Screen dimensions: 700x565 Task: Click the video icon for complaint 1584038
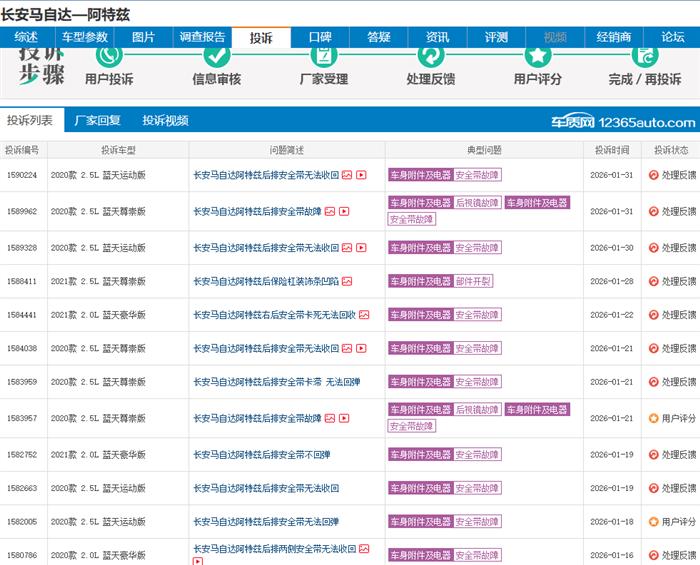click(x=361, y=349)
